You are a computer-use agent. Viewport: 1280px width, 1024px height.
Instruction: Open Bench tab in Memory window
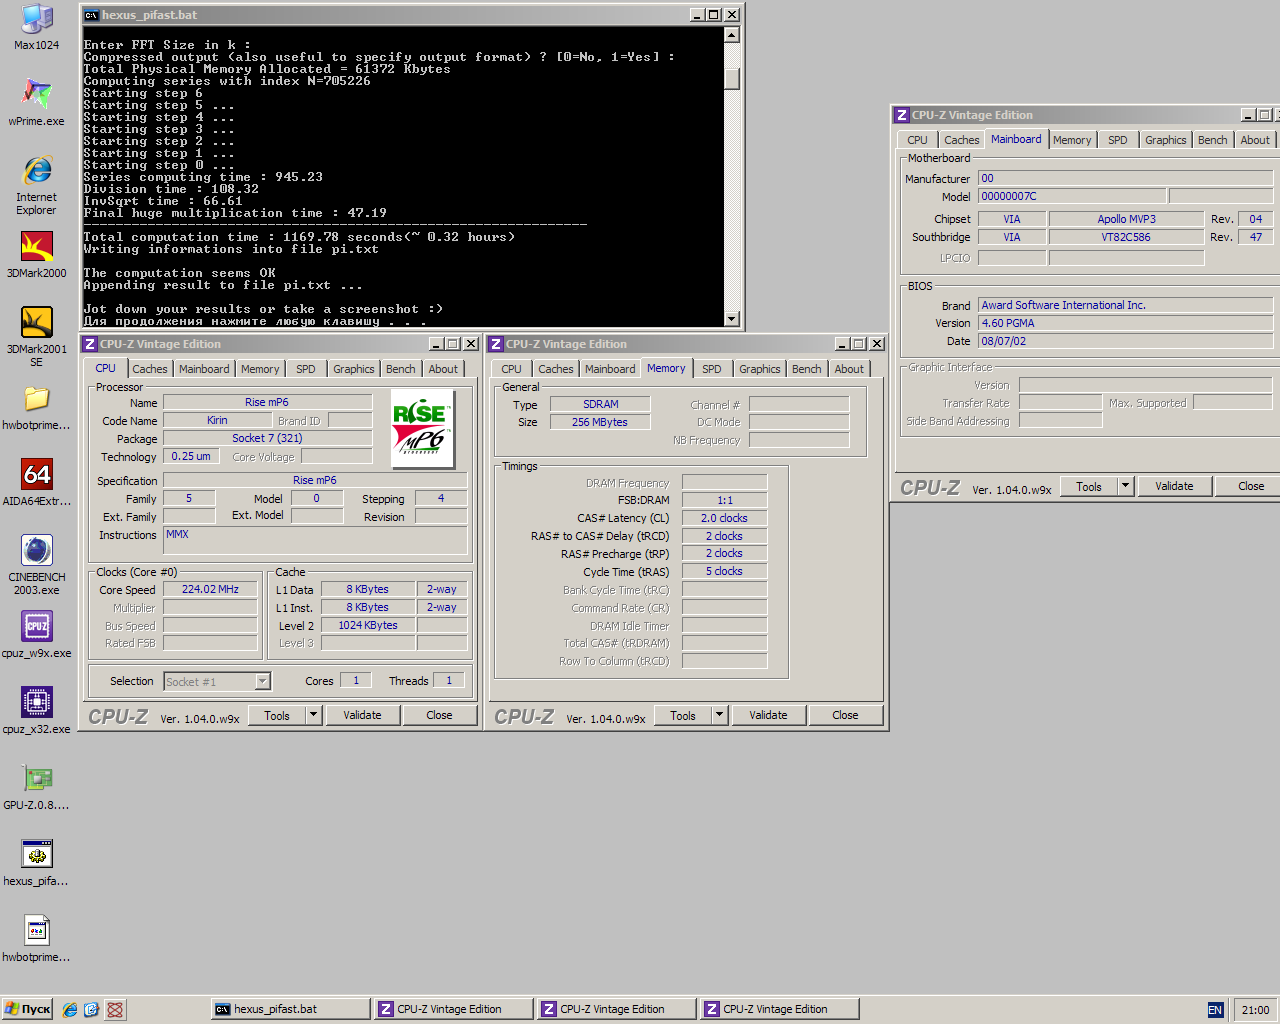pos(807,369)
